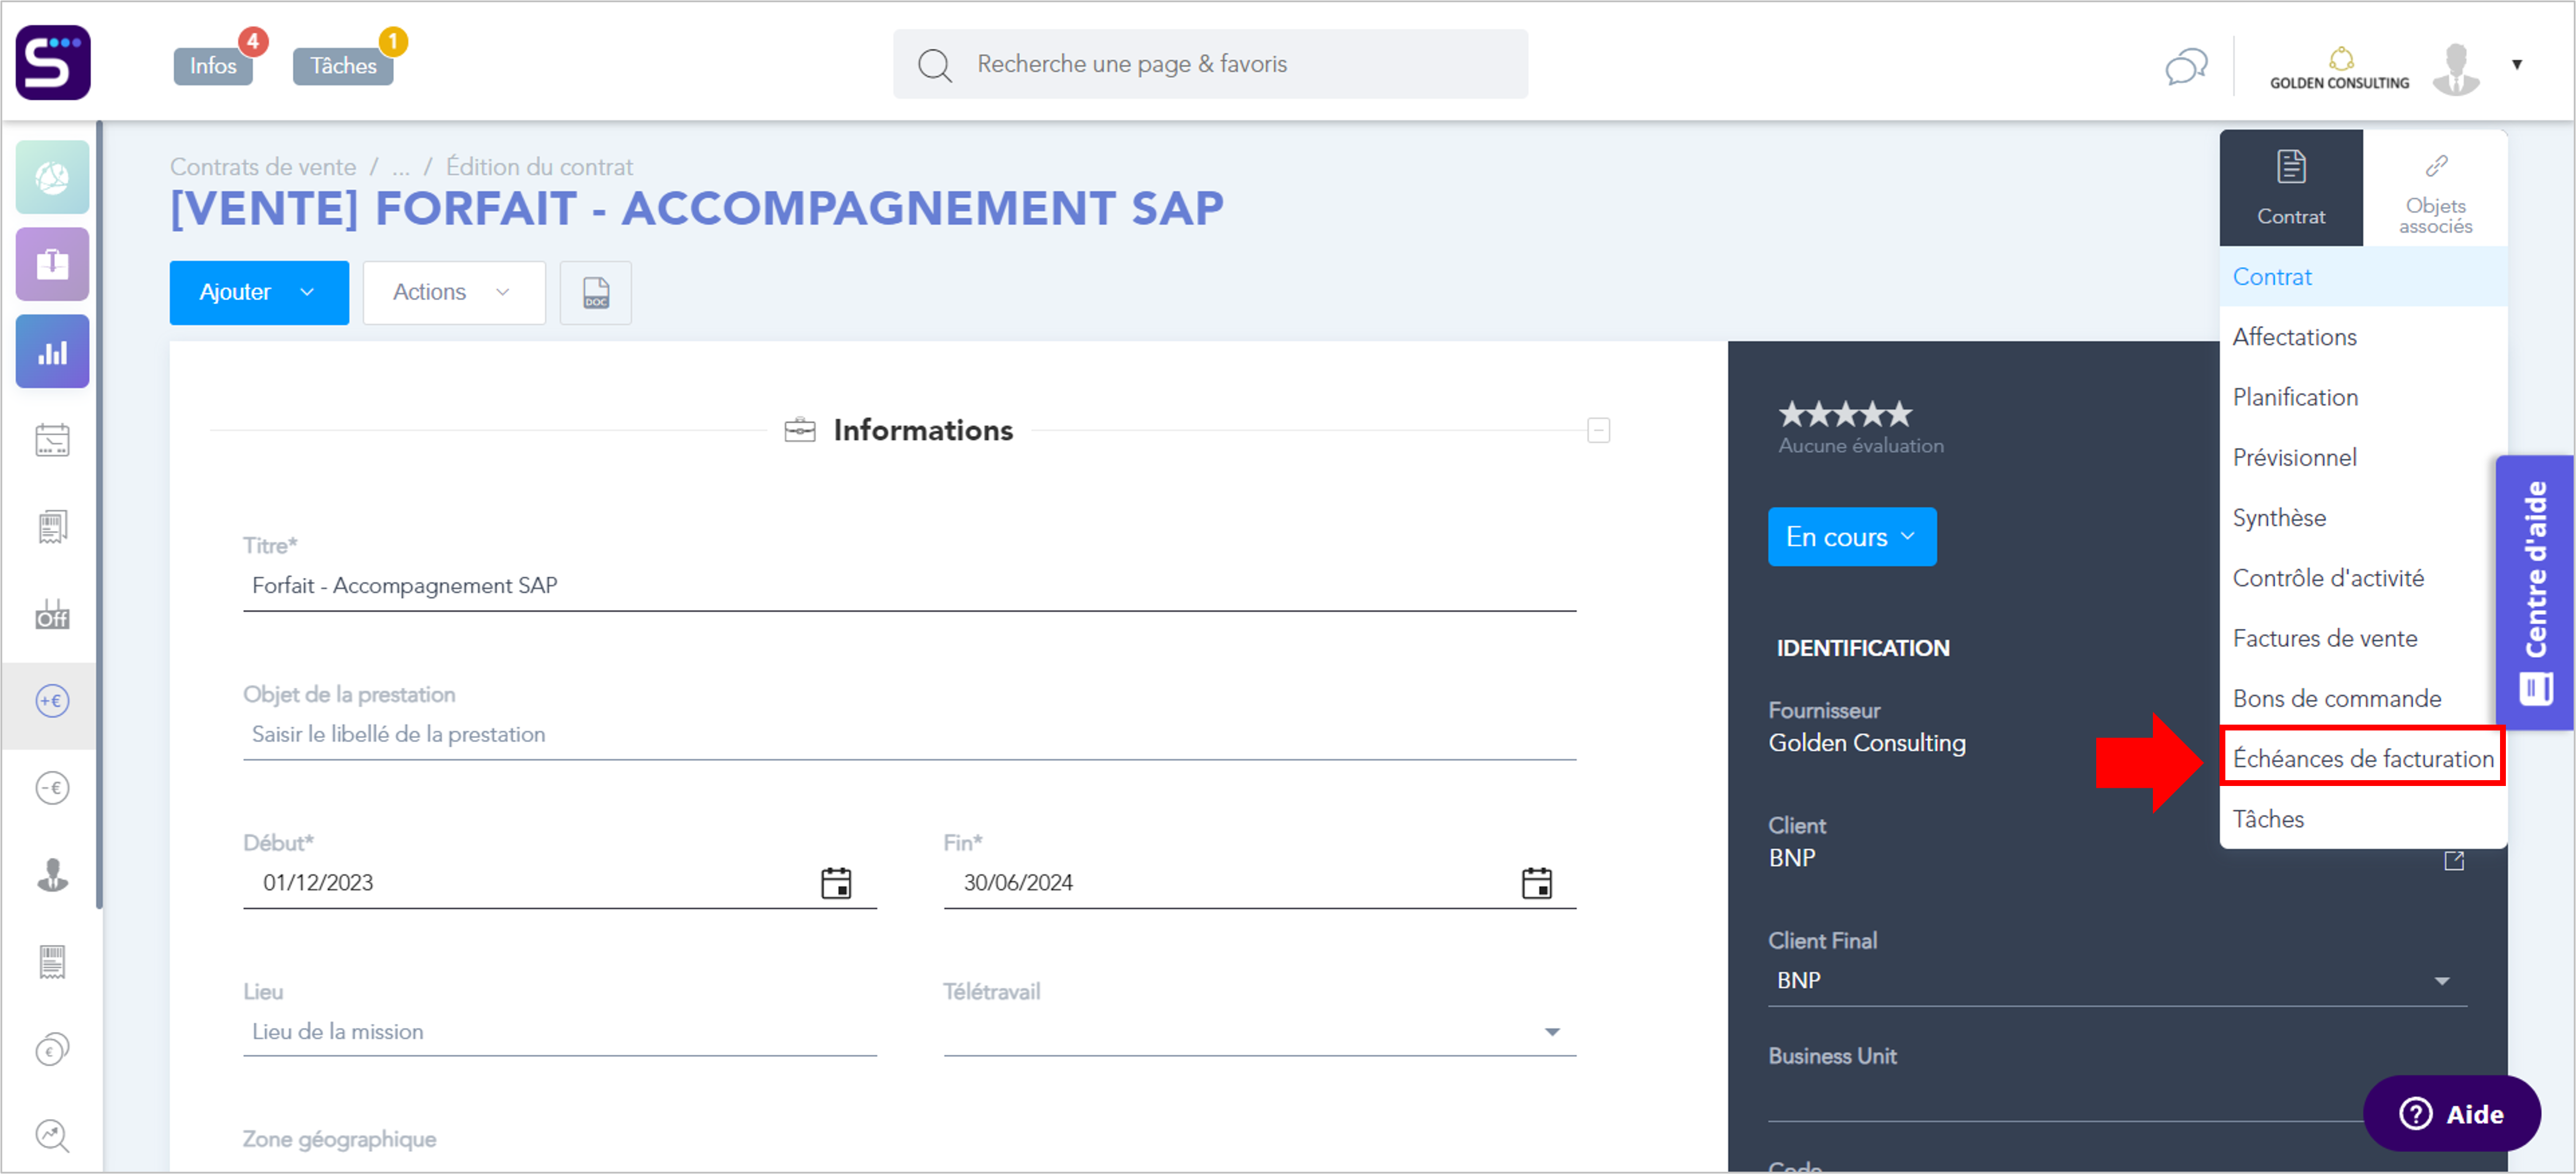The height and width of the screenshot is (1174, 2576).
Task: Open the euro cycle sidebar icon
Action: pos(53,1050)
